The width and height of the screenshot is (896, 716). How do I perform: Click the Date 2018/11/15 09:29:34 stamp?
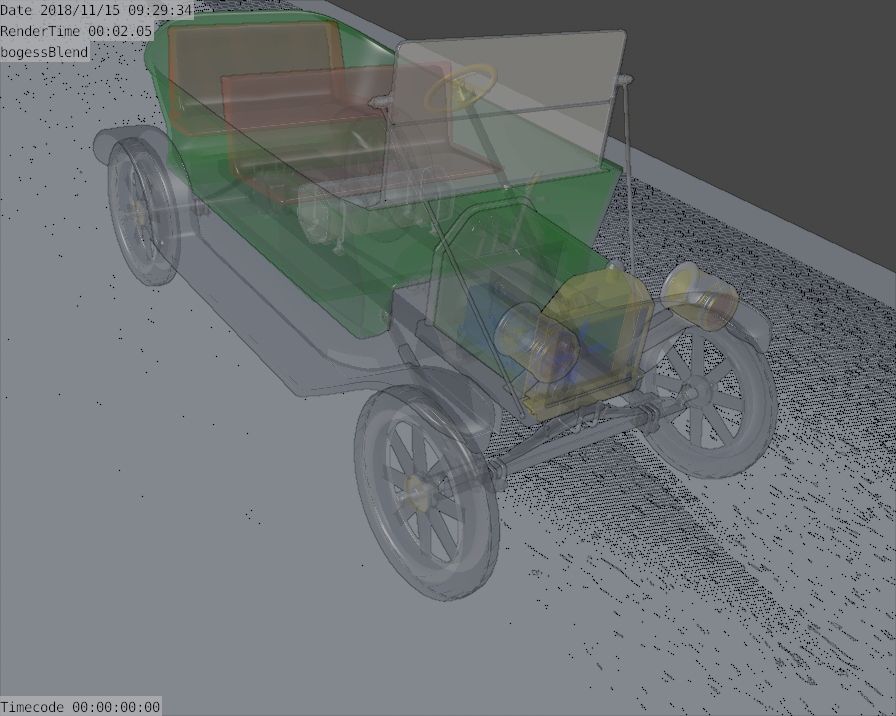coord(97,10)
